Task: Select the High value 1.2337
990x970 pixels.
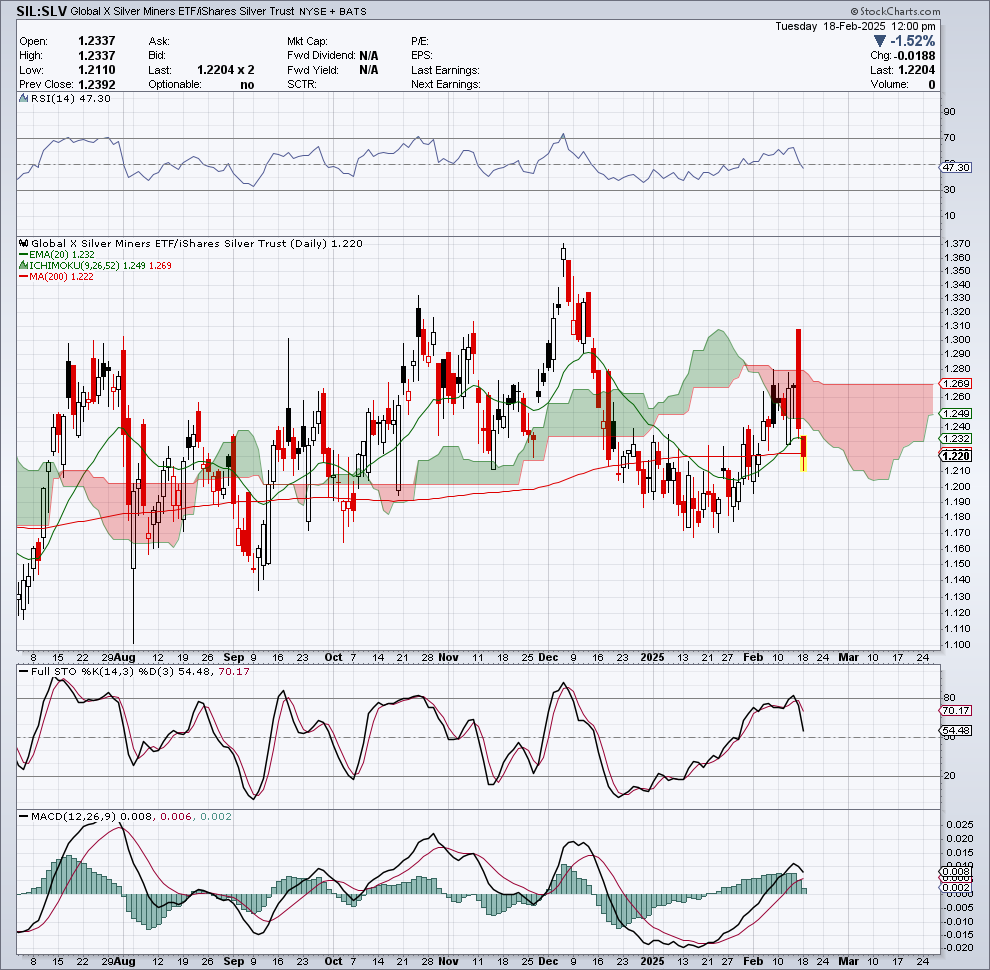Action: pyautogui.click(x=97, y=56)
